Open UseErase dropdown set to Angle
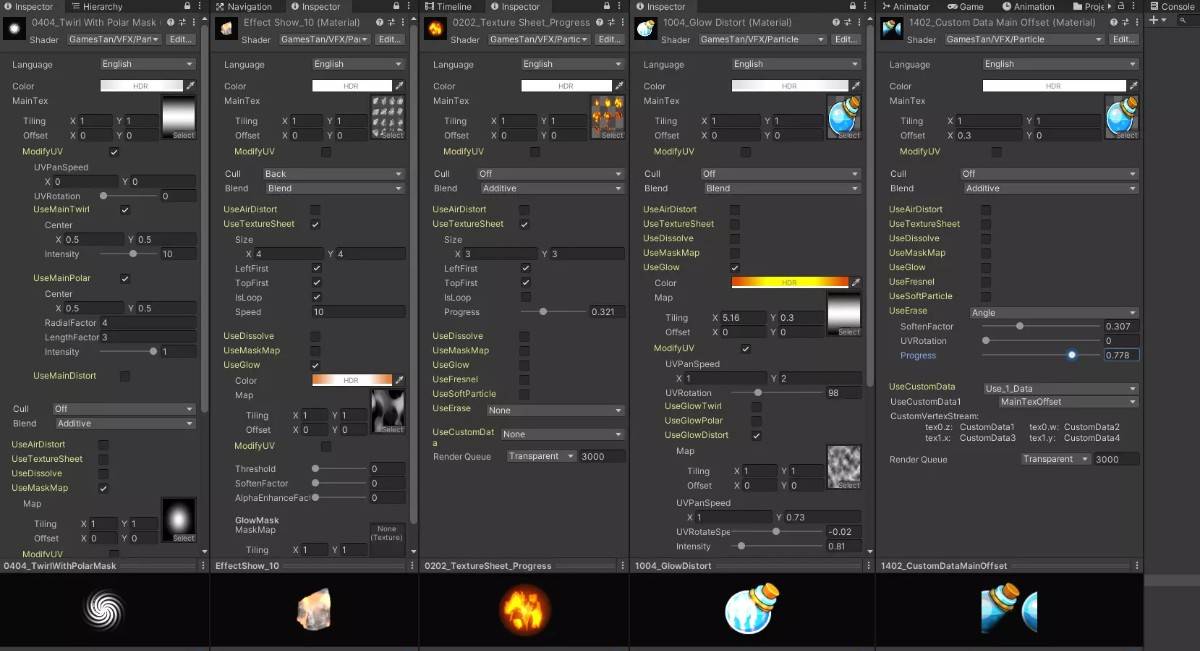 tap(1054, 313)
